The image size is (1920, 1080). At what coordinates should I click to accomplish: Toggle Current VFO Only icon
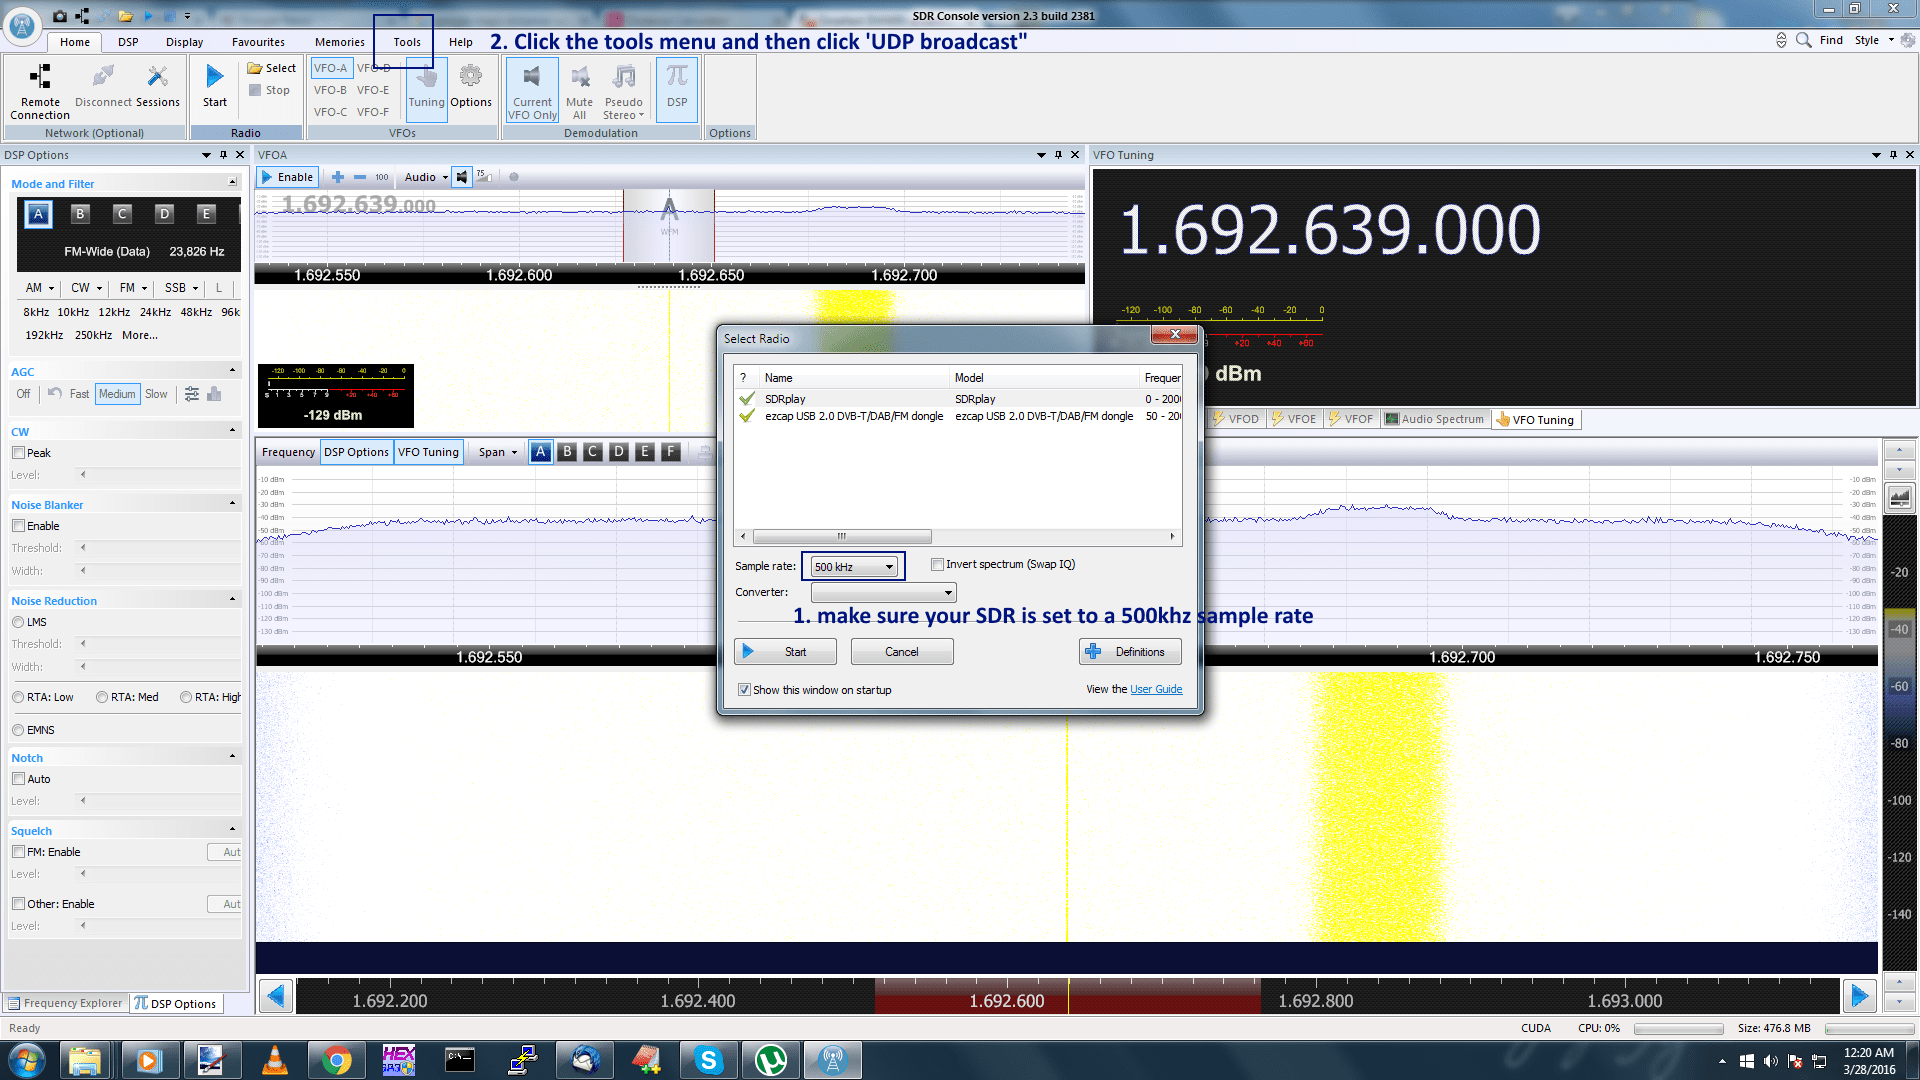pyautogui.click(x=532, y=76)
